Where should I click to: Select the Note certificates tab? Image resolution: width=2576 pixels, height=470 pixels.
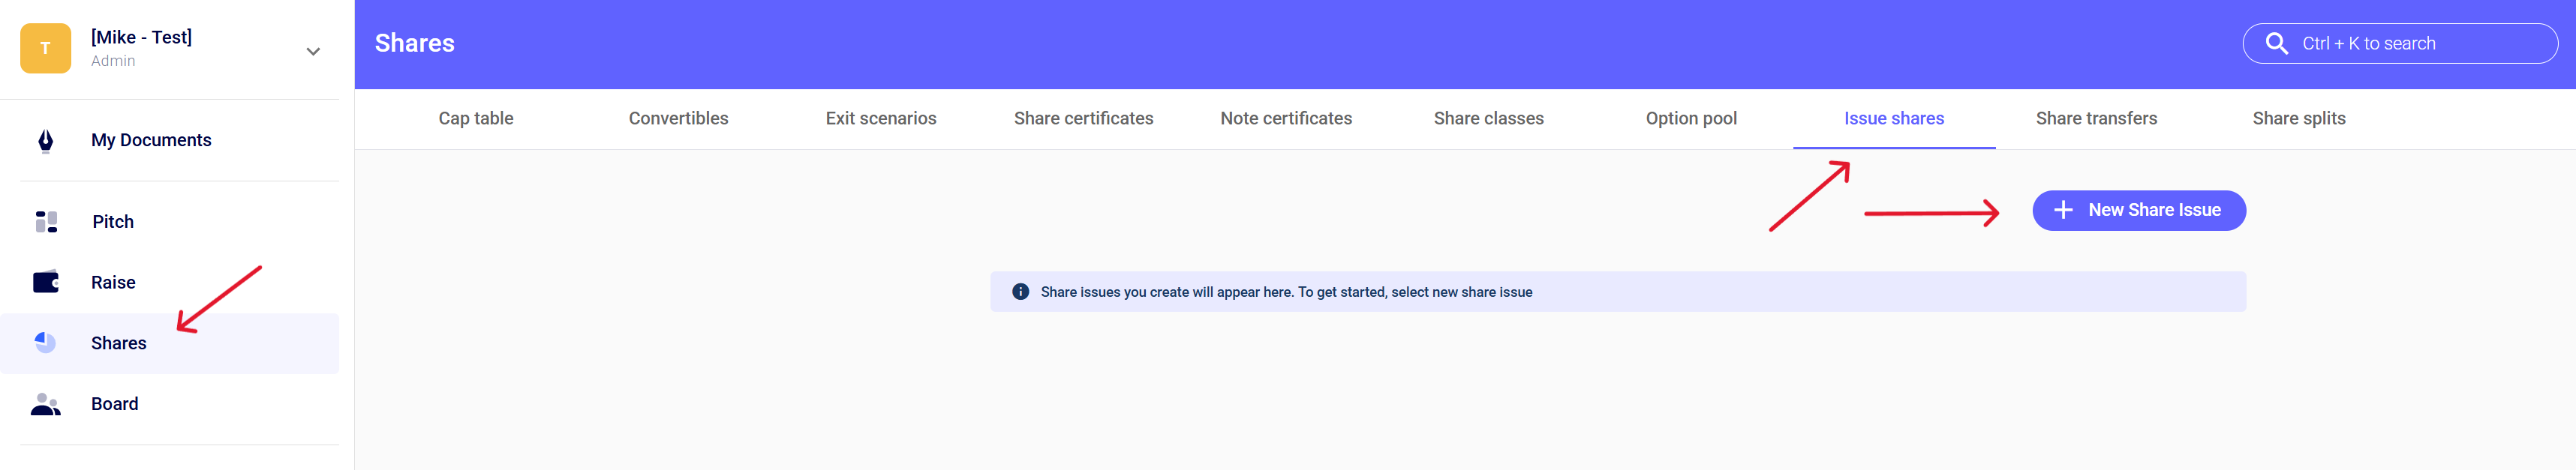click(x=1285, y=119)
